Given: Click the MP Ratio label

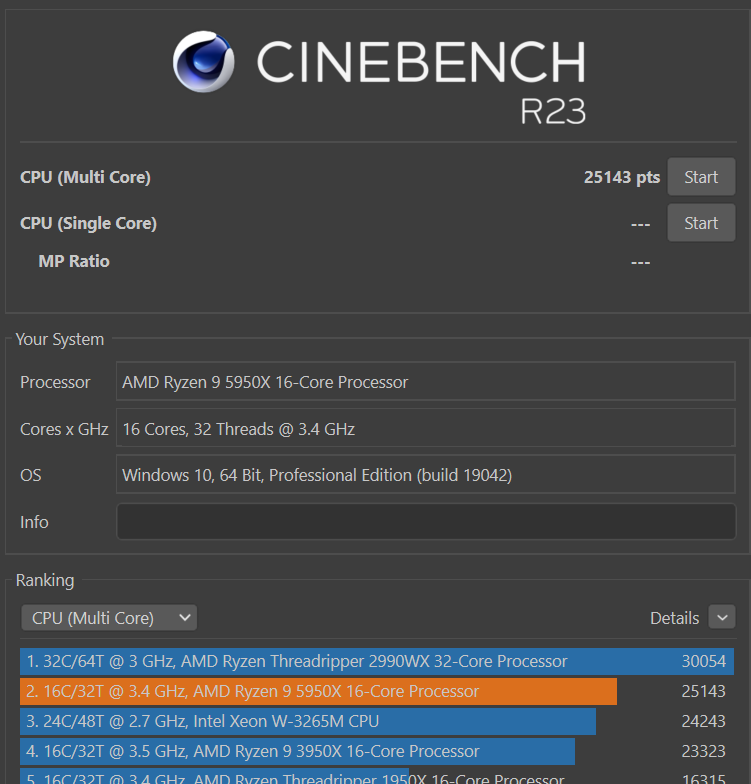Looking at the screenshot, I should [x=74, y=261].
